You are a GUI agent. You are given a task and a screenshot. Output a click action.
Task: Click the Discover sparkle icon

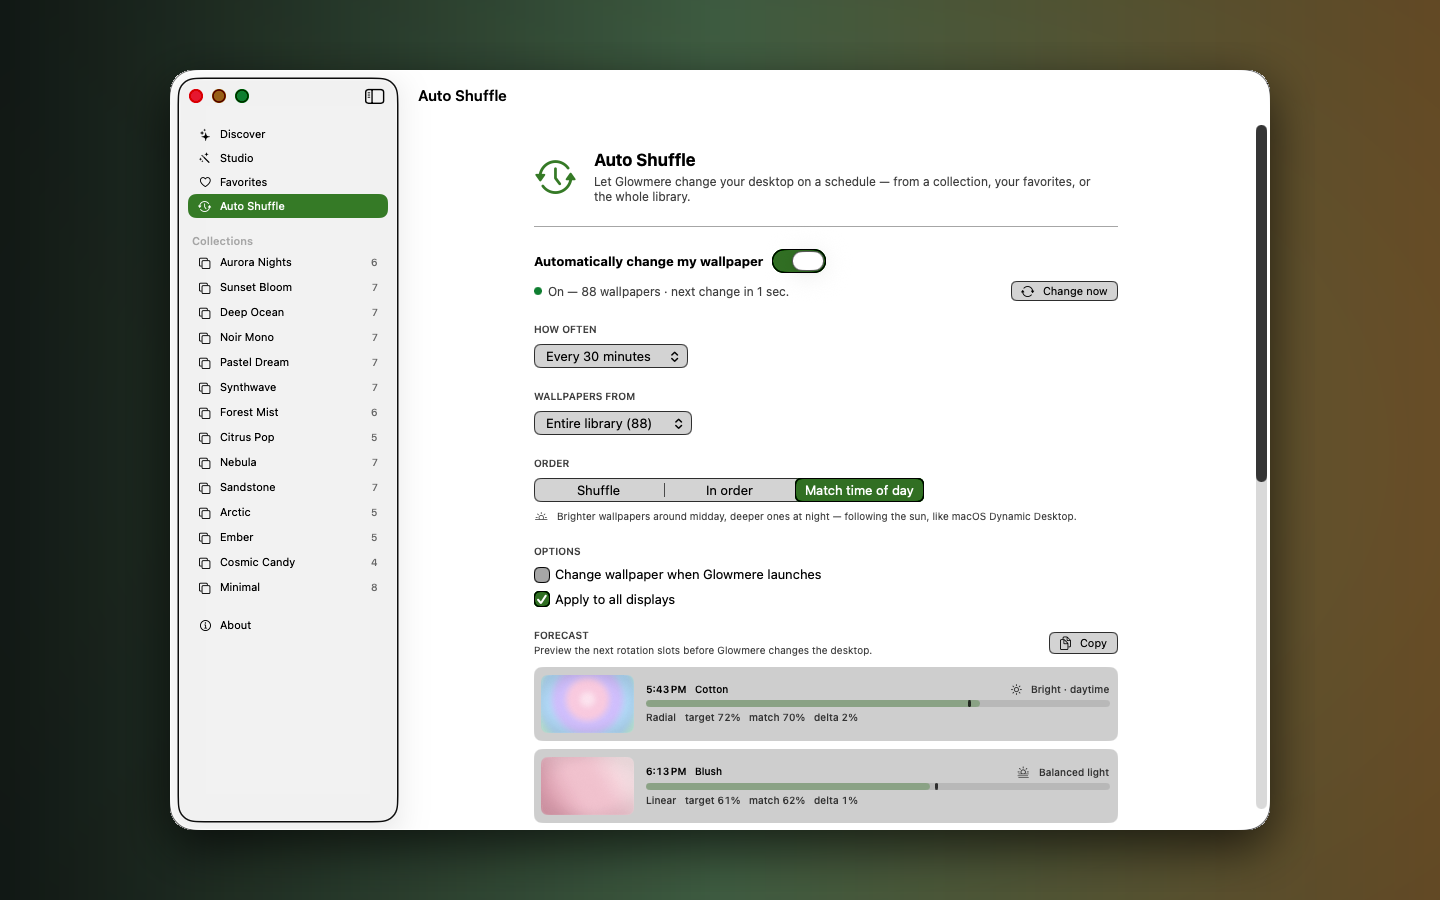(x=205, y=134)
